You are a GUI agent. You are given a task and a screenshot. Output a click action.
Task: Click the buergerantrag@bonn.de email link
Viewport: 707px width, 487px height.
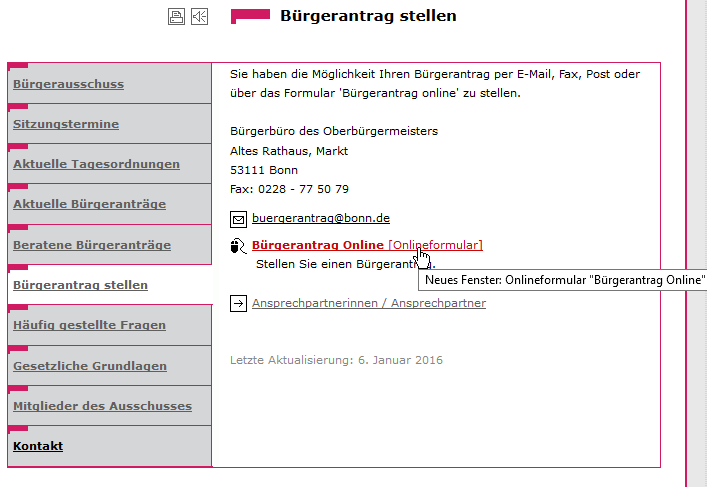click(320, 218)
